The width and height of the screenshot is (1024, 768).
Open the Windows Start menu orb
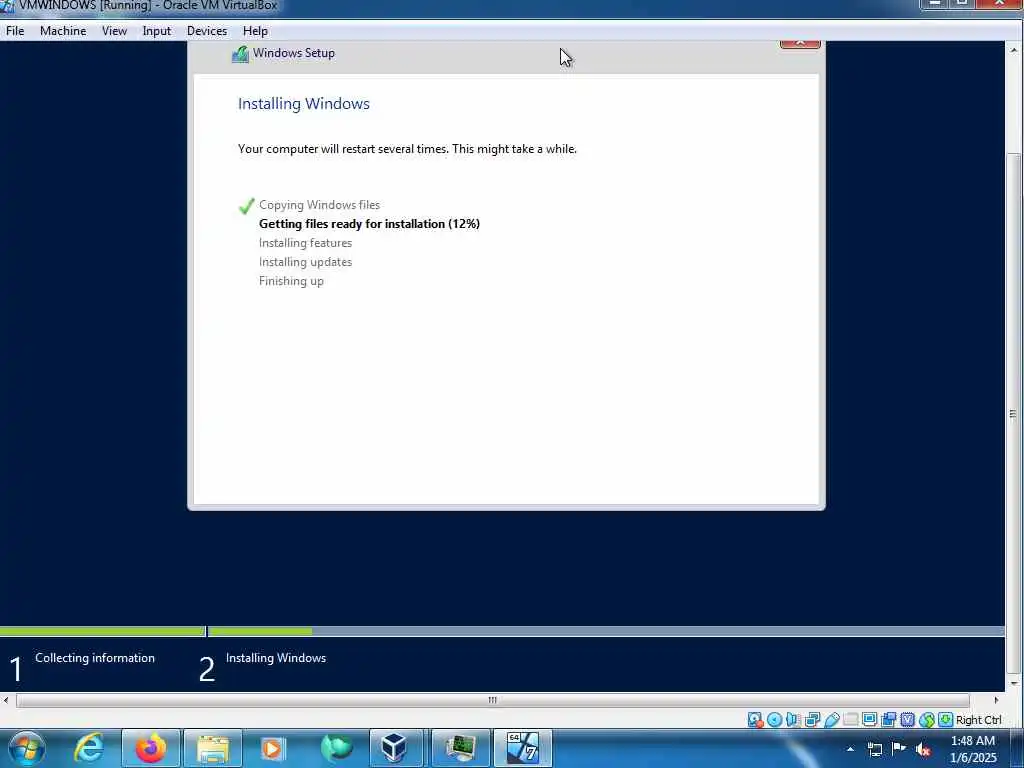click(x=27, y=748)
